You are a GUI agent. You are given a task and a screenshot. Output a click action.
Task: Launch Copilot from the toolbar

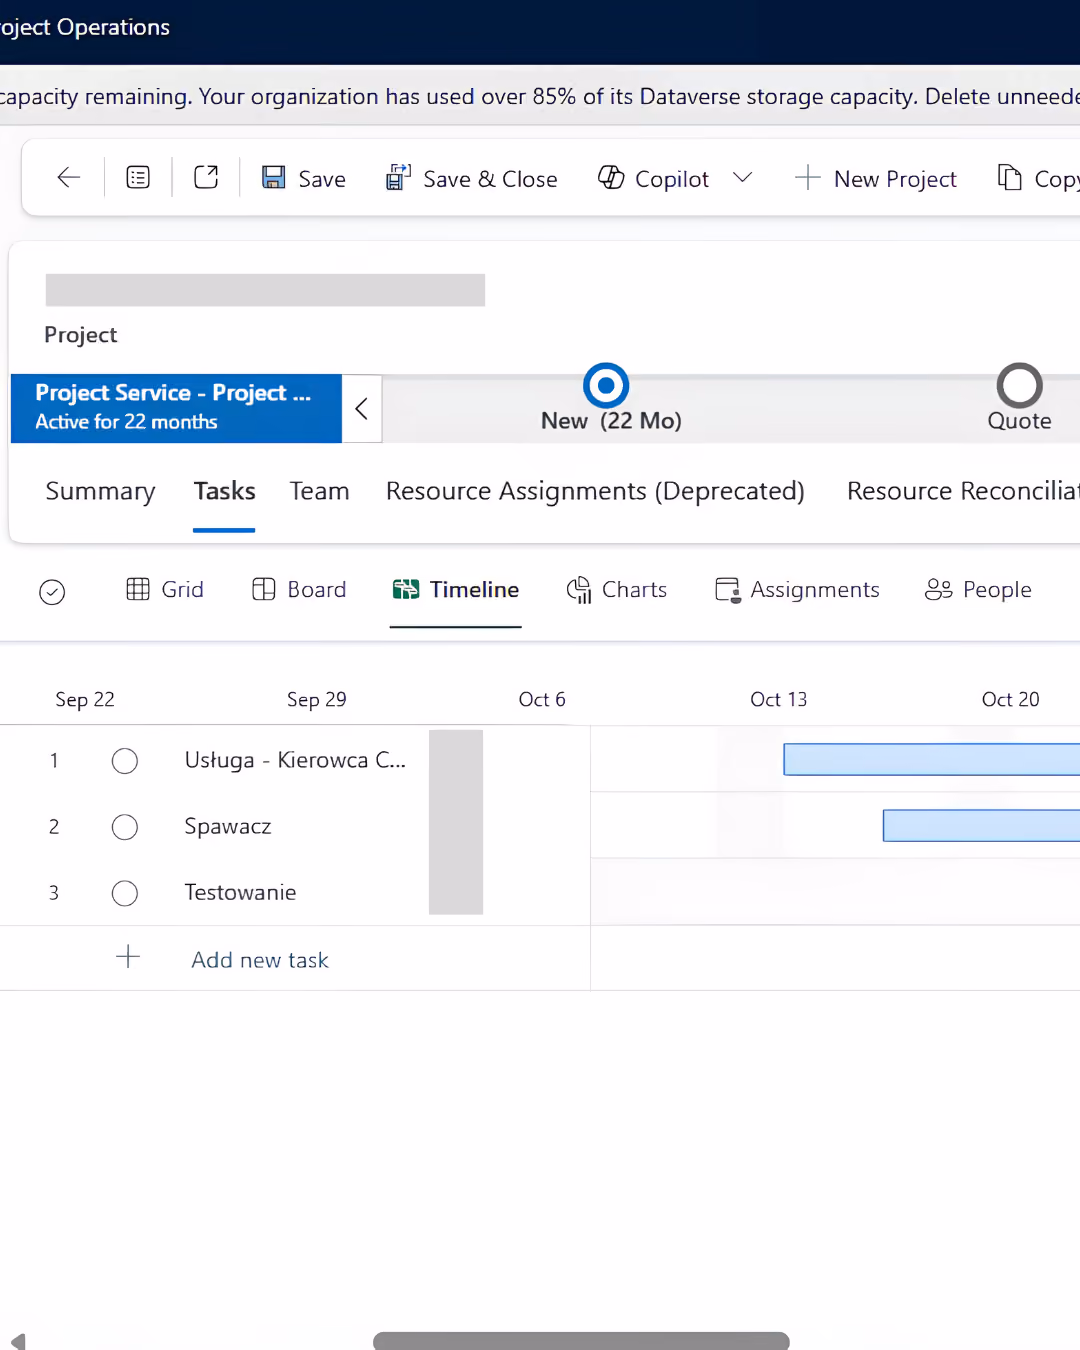click(653, 178)
